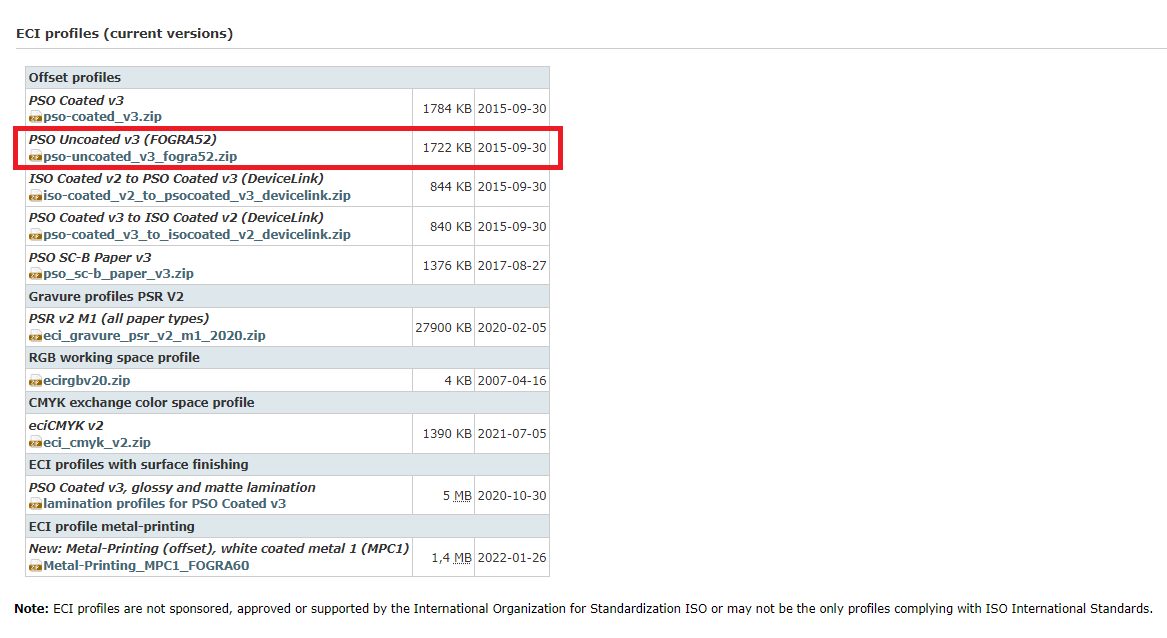This screenshot has width=1167, height=638.
Task: Download pso_sc-b_paper_v3.zip profile
Action: 118,273
